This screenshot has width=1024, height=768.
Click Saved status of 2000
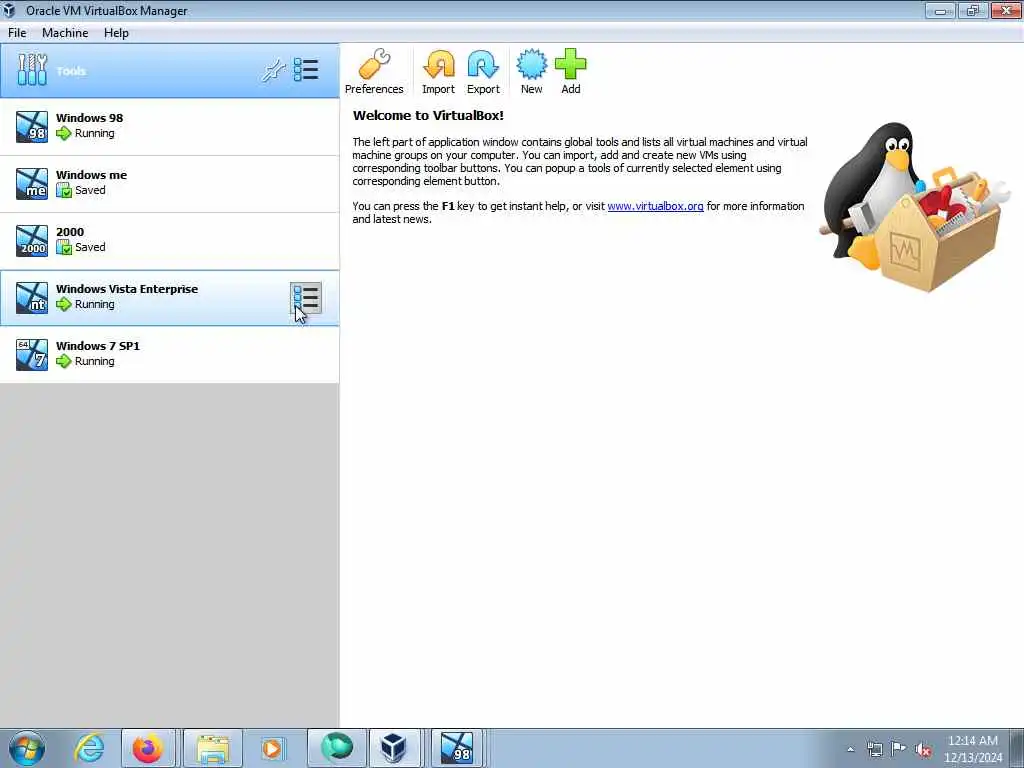[90, 248]
